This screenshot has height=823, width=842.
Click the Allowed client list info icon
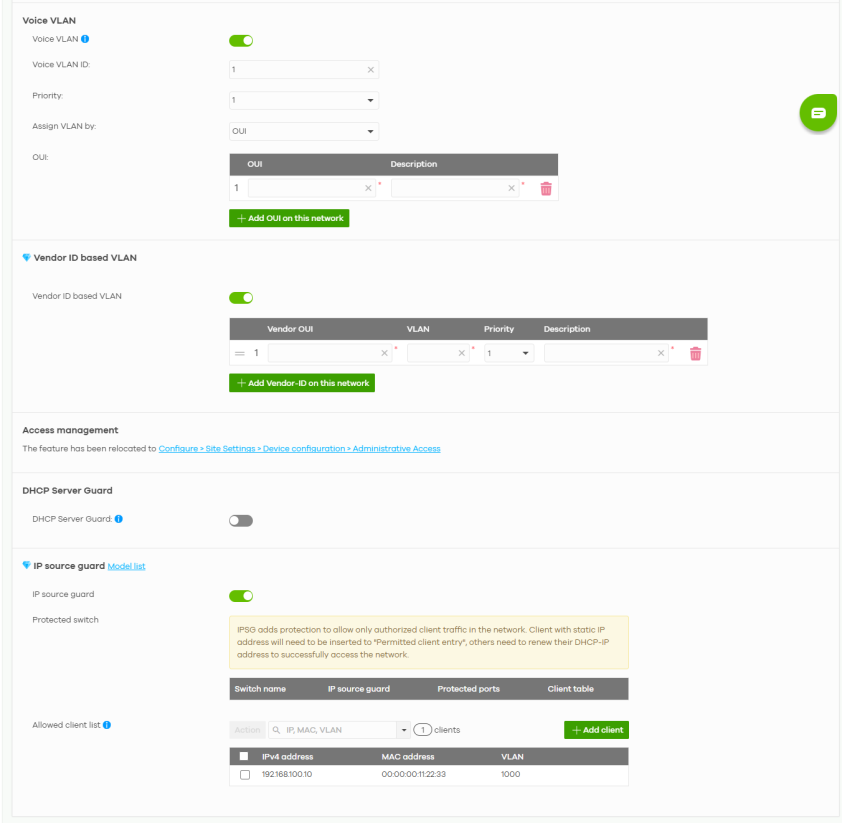tap(107, 725)
